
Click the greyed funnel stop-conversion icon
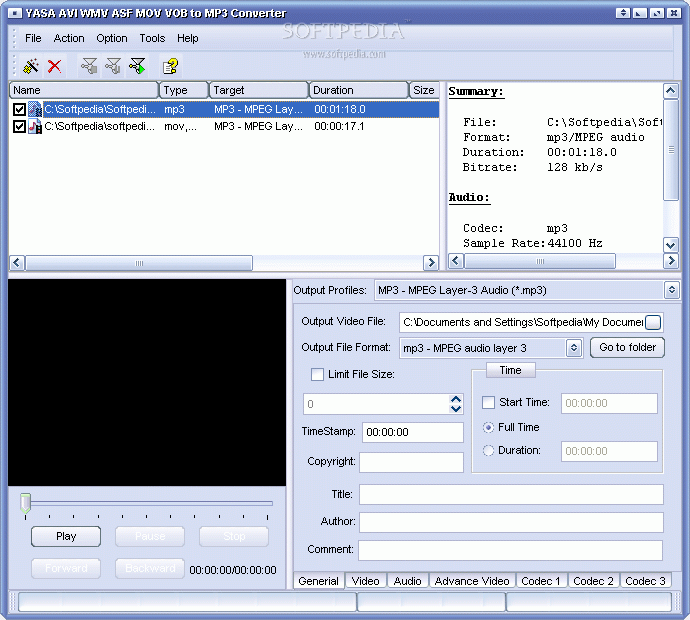click(89, 66)
